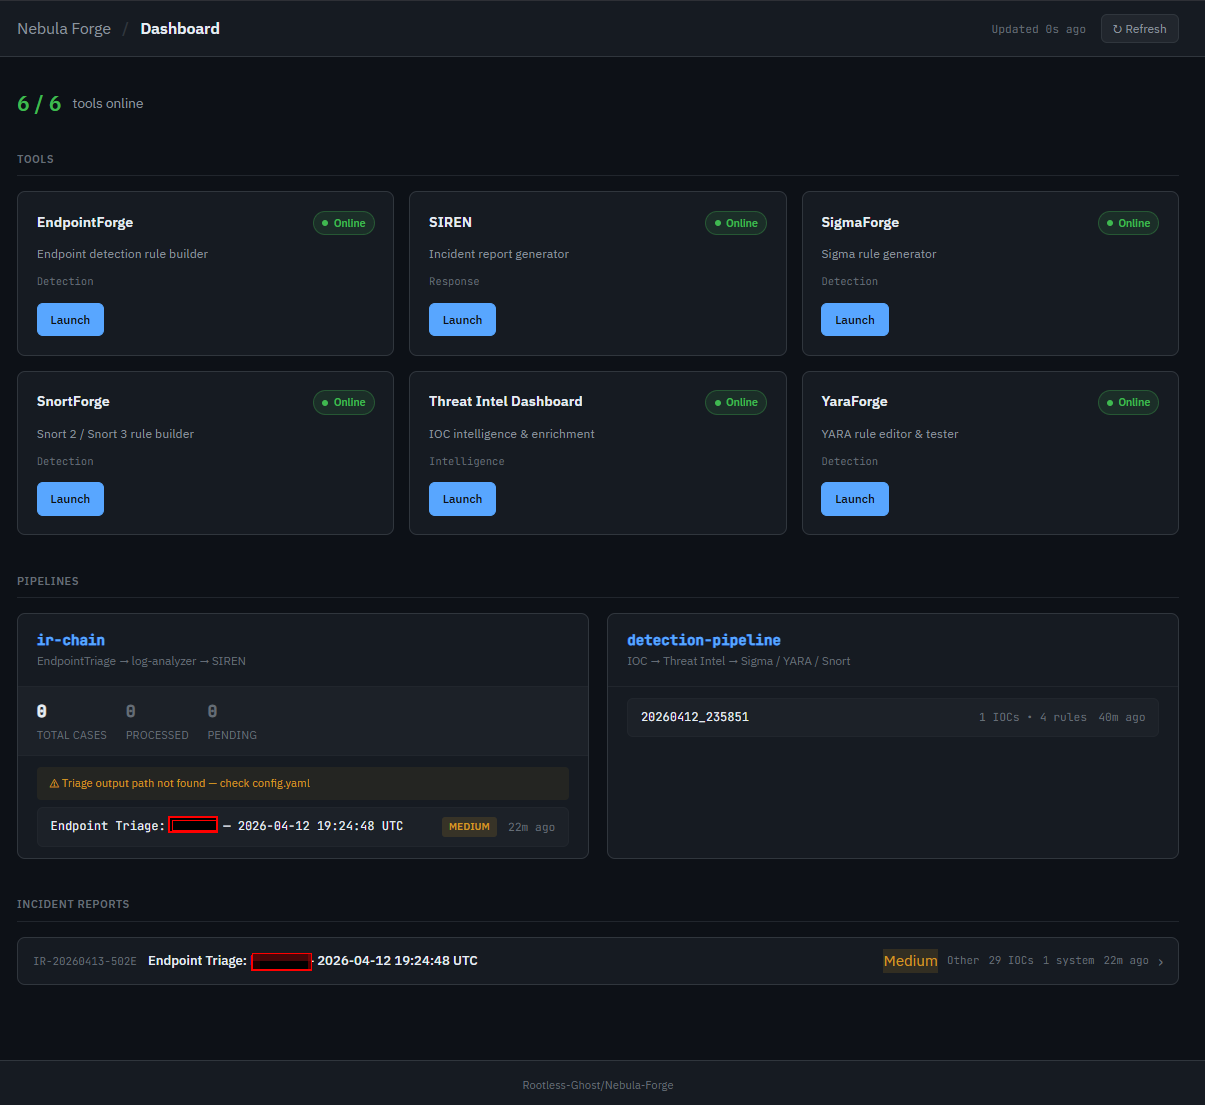Launch the SIREN incident report generator
This screenshot has height=1105, width=1205.
(462, 320)
